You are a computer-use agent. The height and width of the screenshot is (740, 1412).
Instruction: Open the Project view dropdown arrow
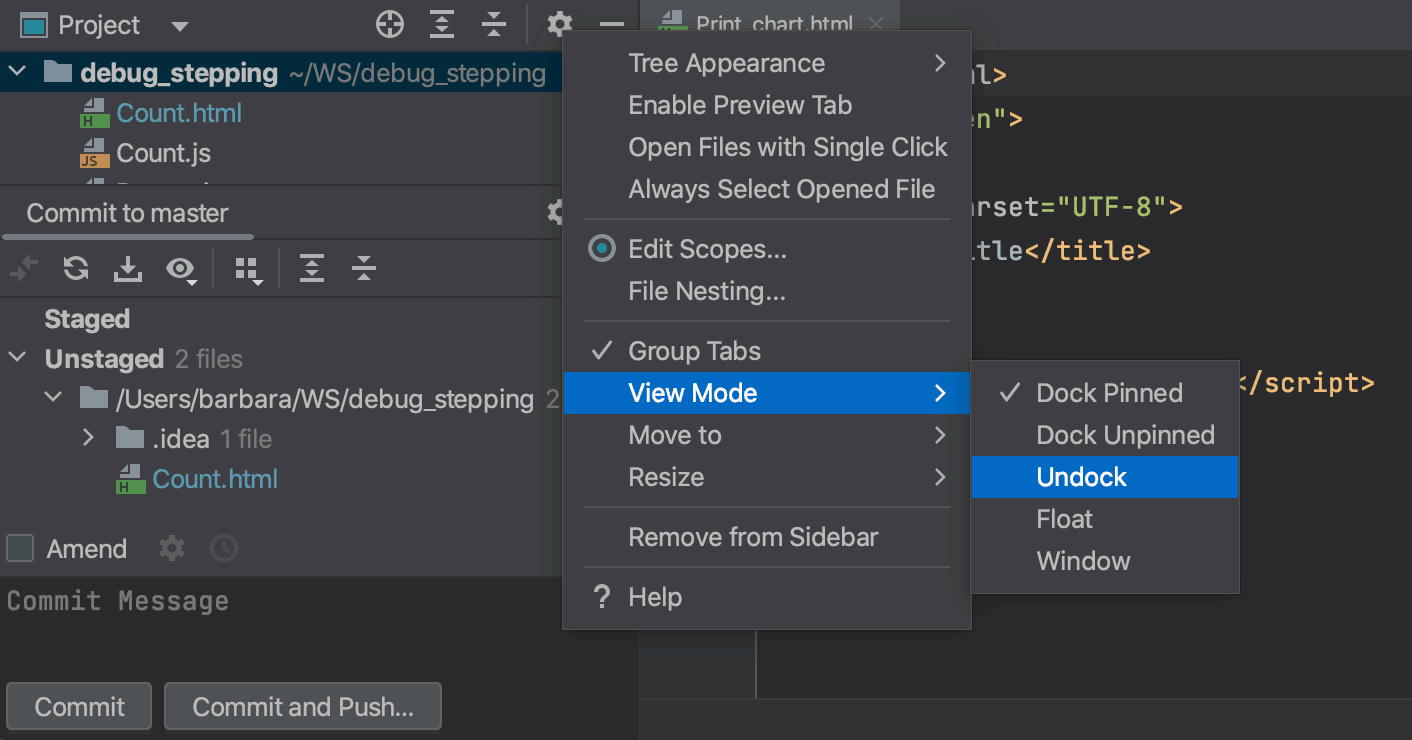point(179,26)
